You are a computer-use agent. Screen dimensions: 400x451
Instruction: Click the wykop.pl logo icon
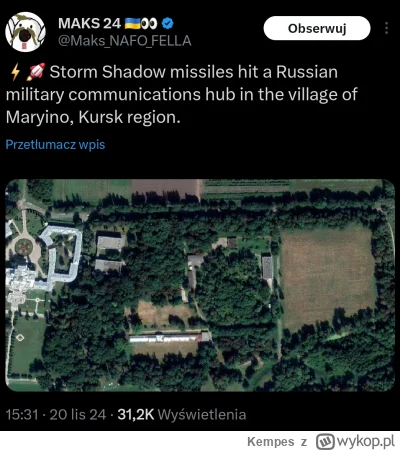[325, 441]
